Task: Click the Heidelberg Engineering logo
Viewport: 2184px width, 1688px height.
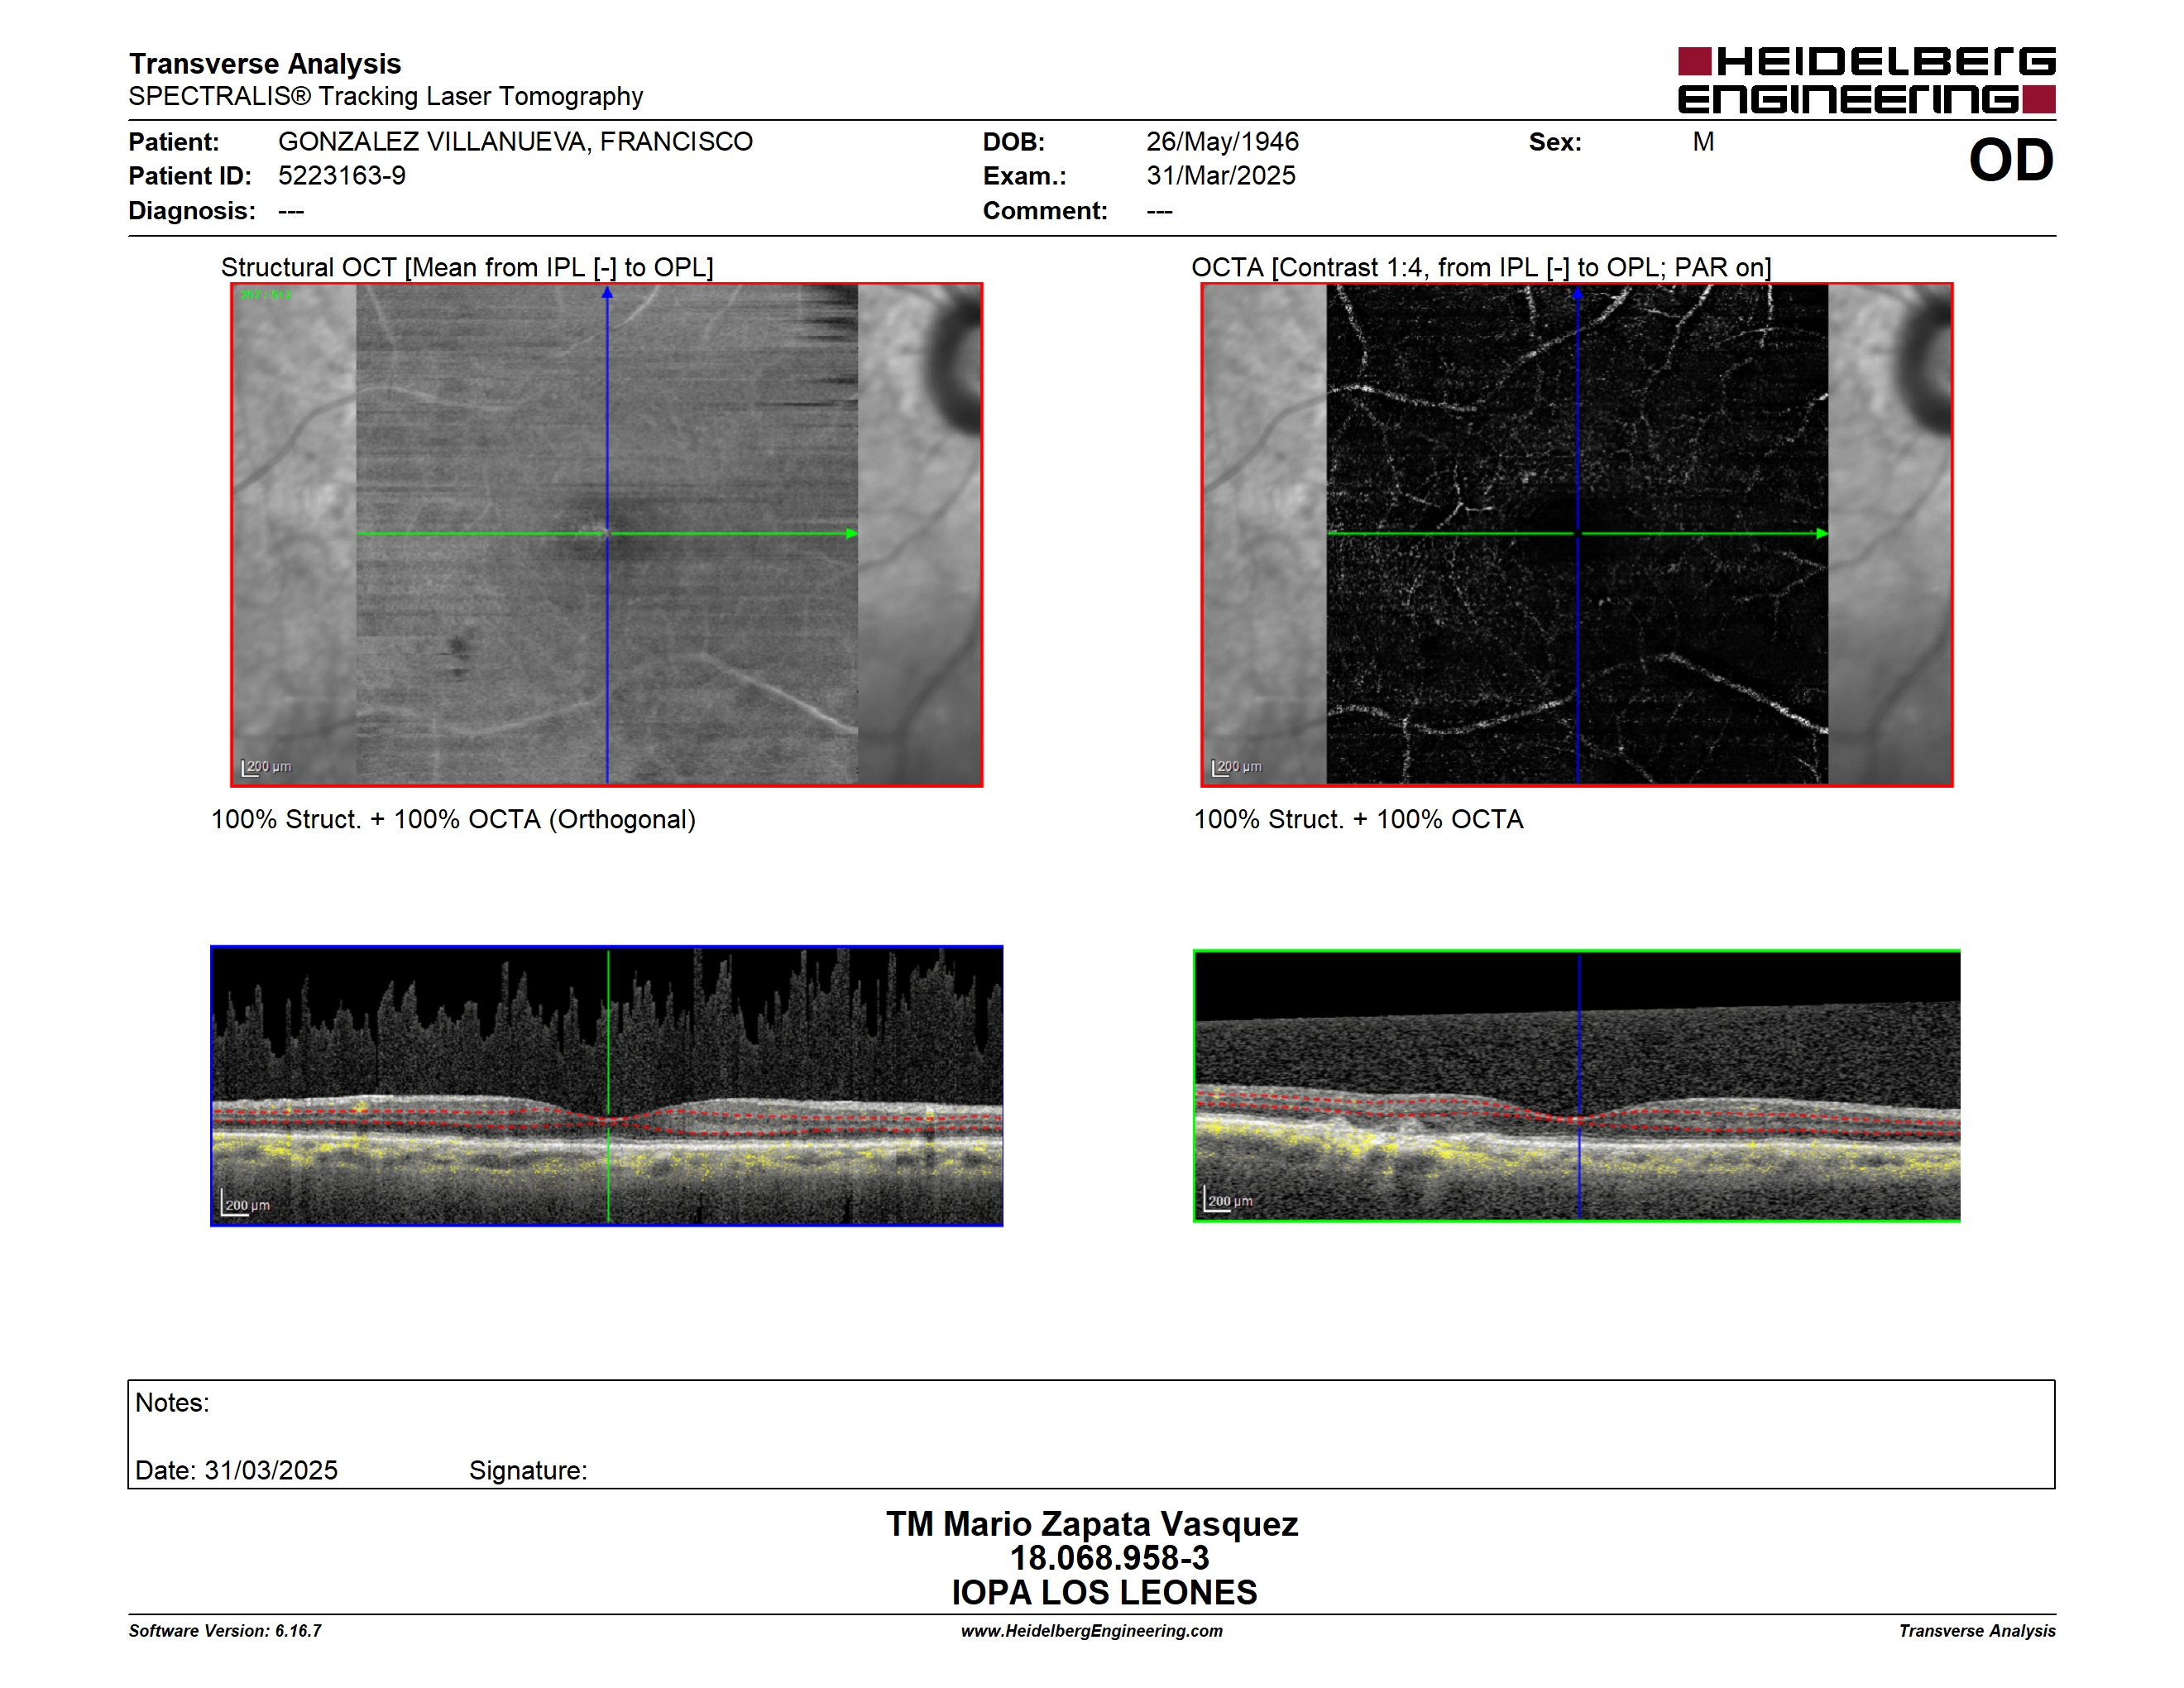Action: pyautogui.click(x=1866, y=80)
